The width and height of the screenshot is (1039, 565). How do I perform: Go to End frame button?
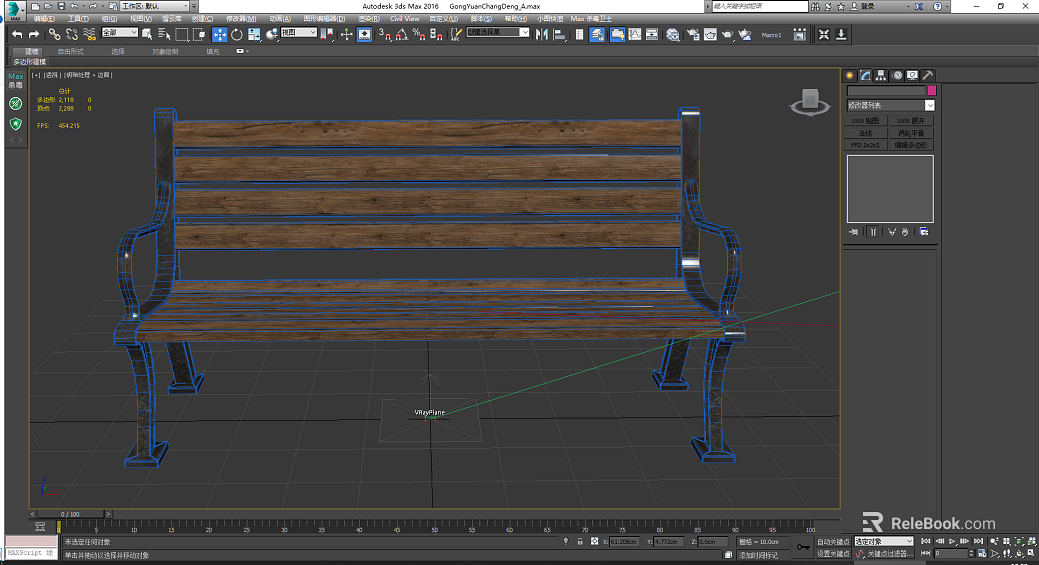click(x=979, y=541)
